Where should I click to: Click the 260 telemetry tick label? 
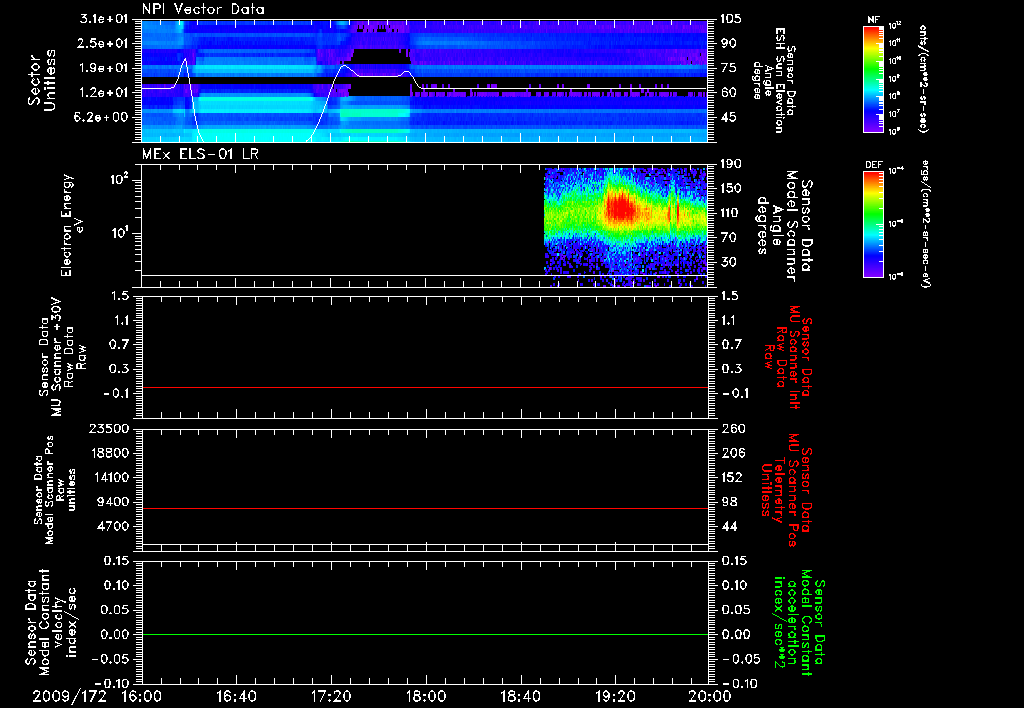click(x=732, y=429)
